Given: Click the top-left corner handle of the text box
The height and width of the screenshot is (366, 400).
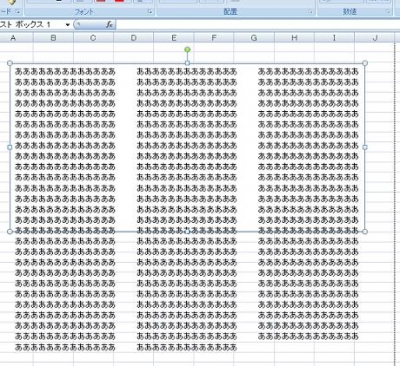Looking at the screenshot, I should (10, 63).
